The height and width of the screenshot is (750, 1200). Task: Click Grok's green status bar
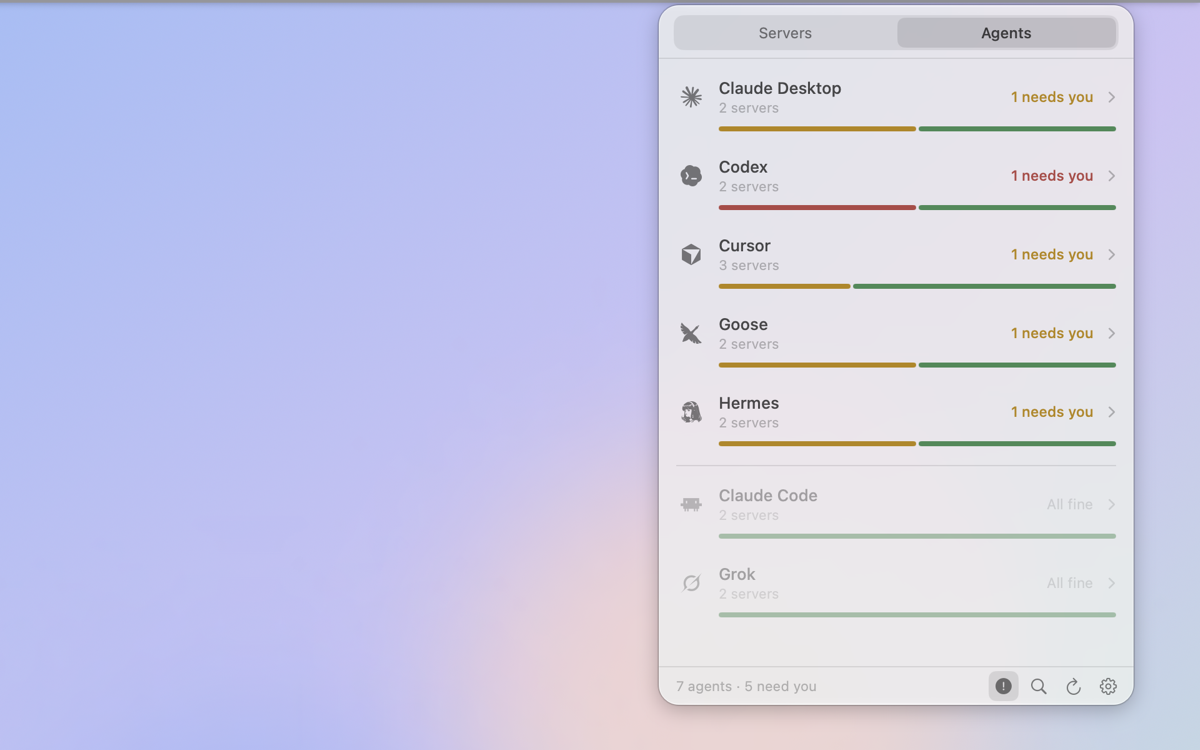click(917, 615)
